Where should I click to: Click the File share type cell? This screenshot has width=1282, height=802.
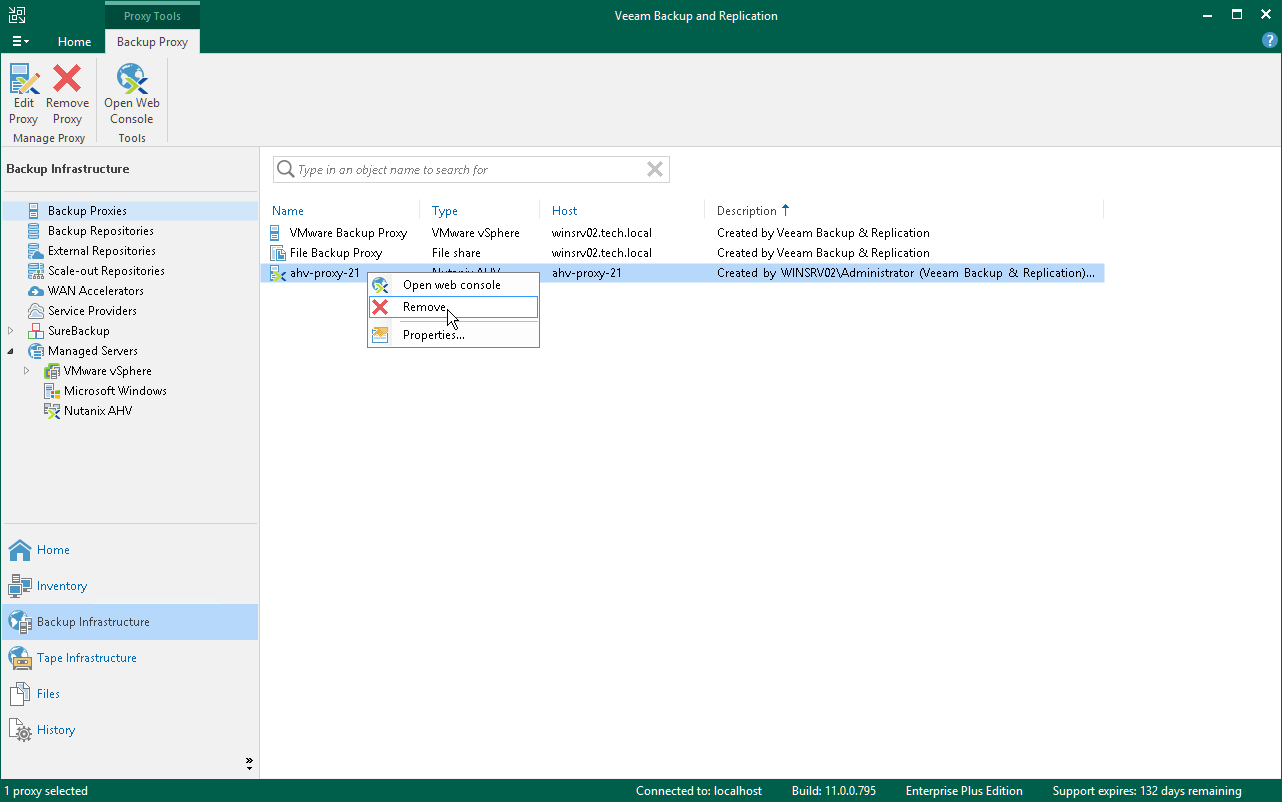[x=456, y=253]
